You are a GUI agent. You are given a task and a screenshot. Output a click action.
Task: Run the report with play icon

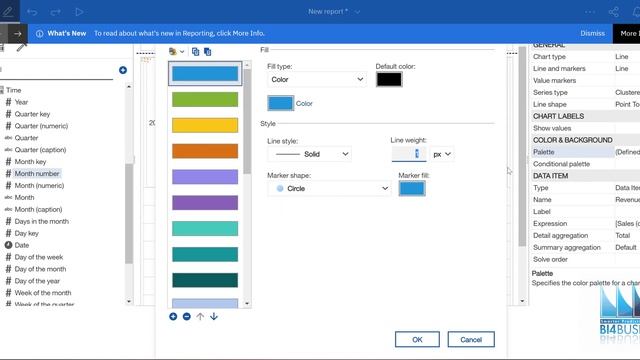tap(79, 12)
